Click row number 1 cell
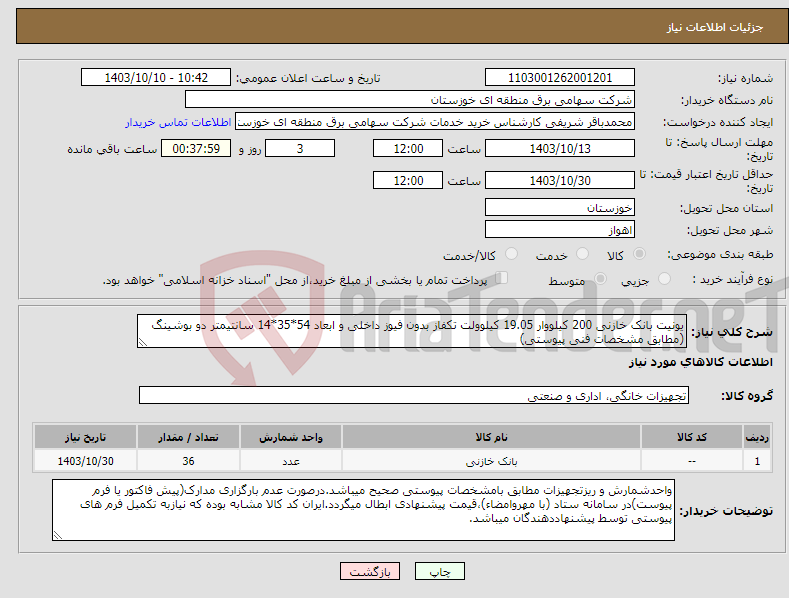The image size is (789, 598). click(757, 461)
